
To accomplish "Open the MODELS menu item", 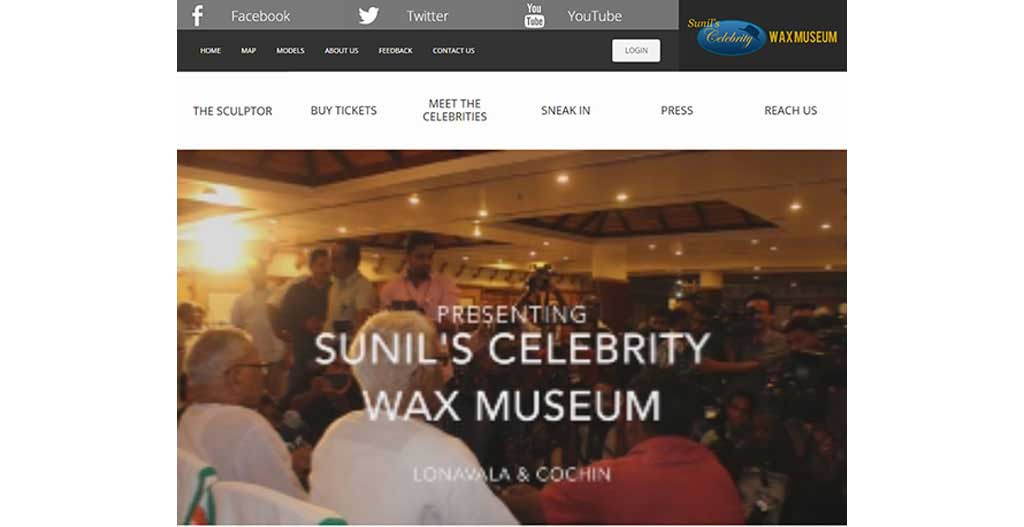I will click(x=290, y=51).
